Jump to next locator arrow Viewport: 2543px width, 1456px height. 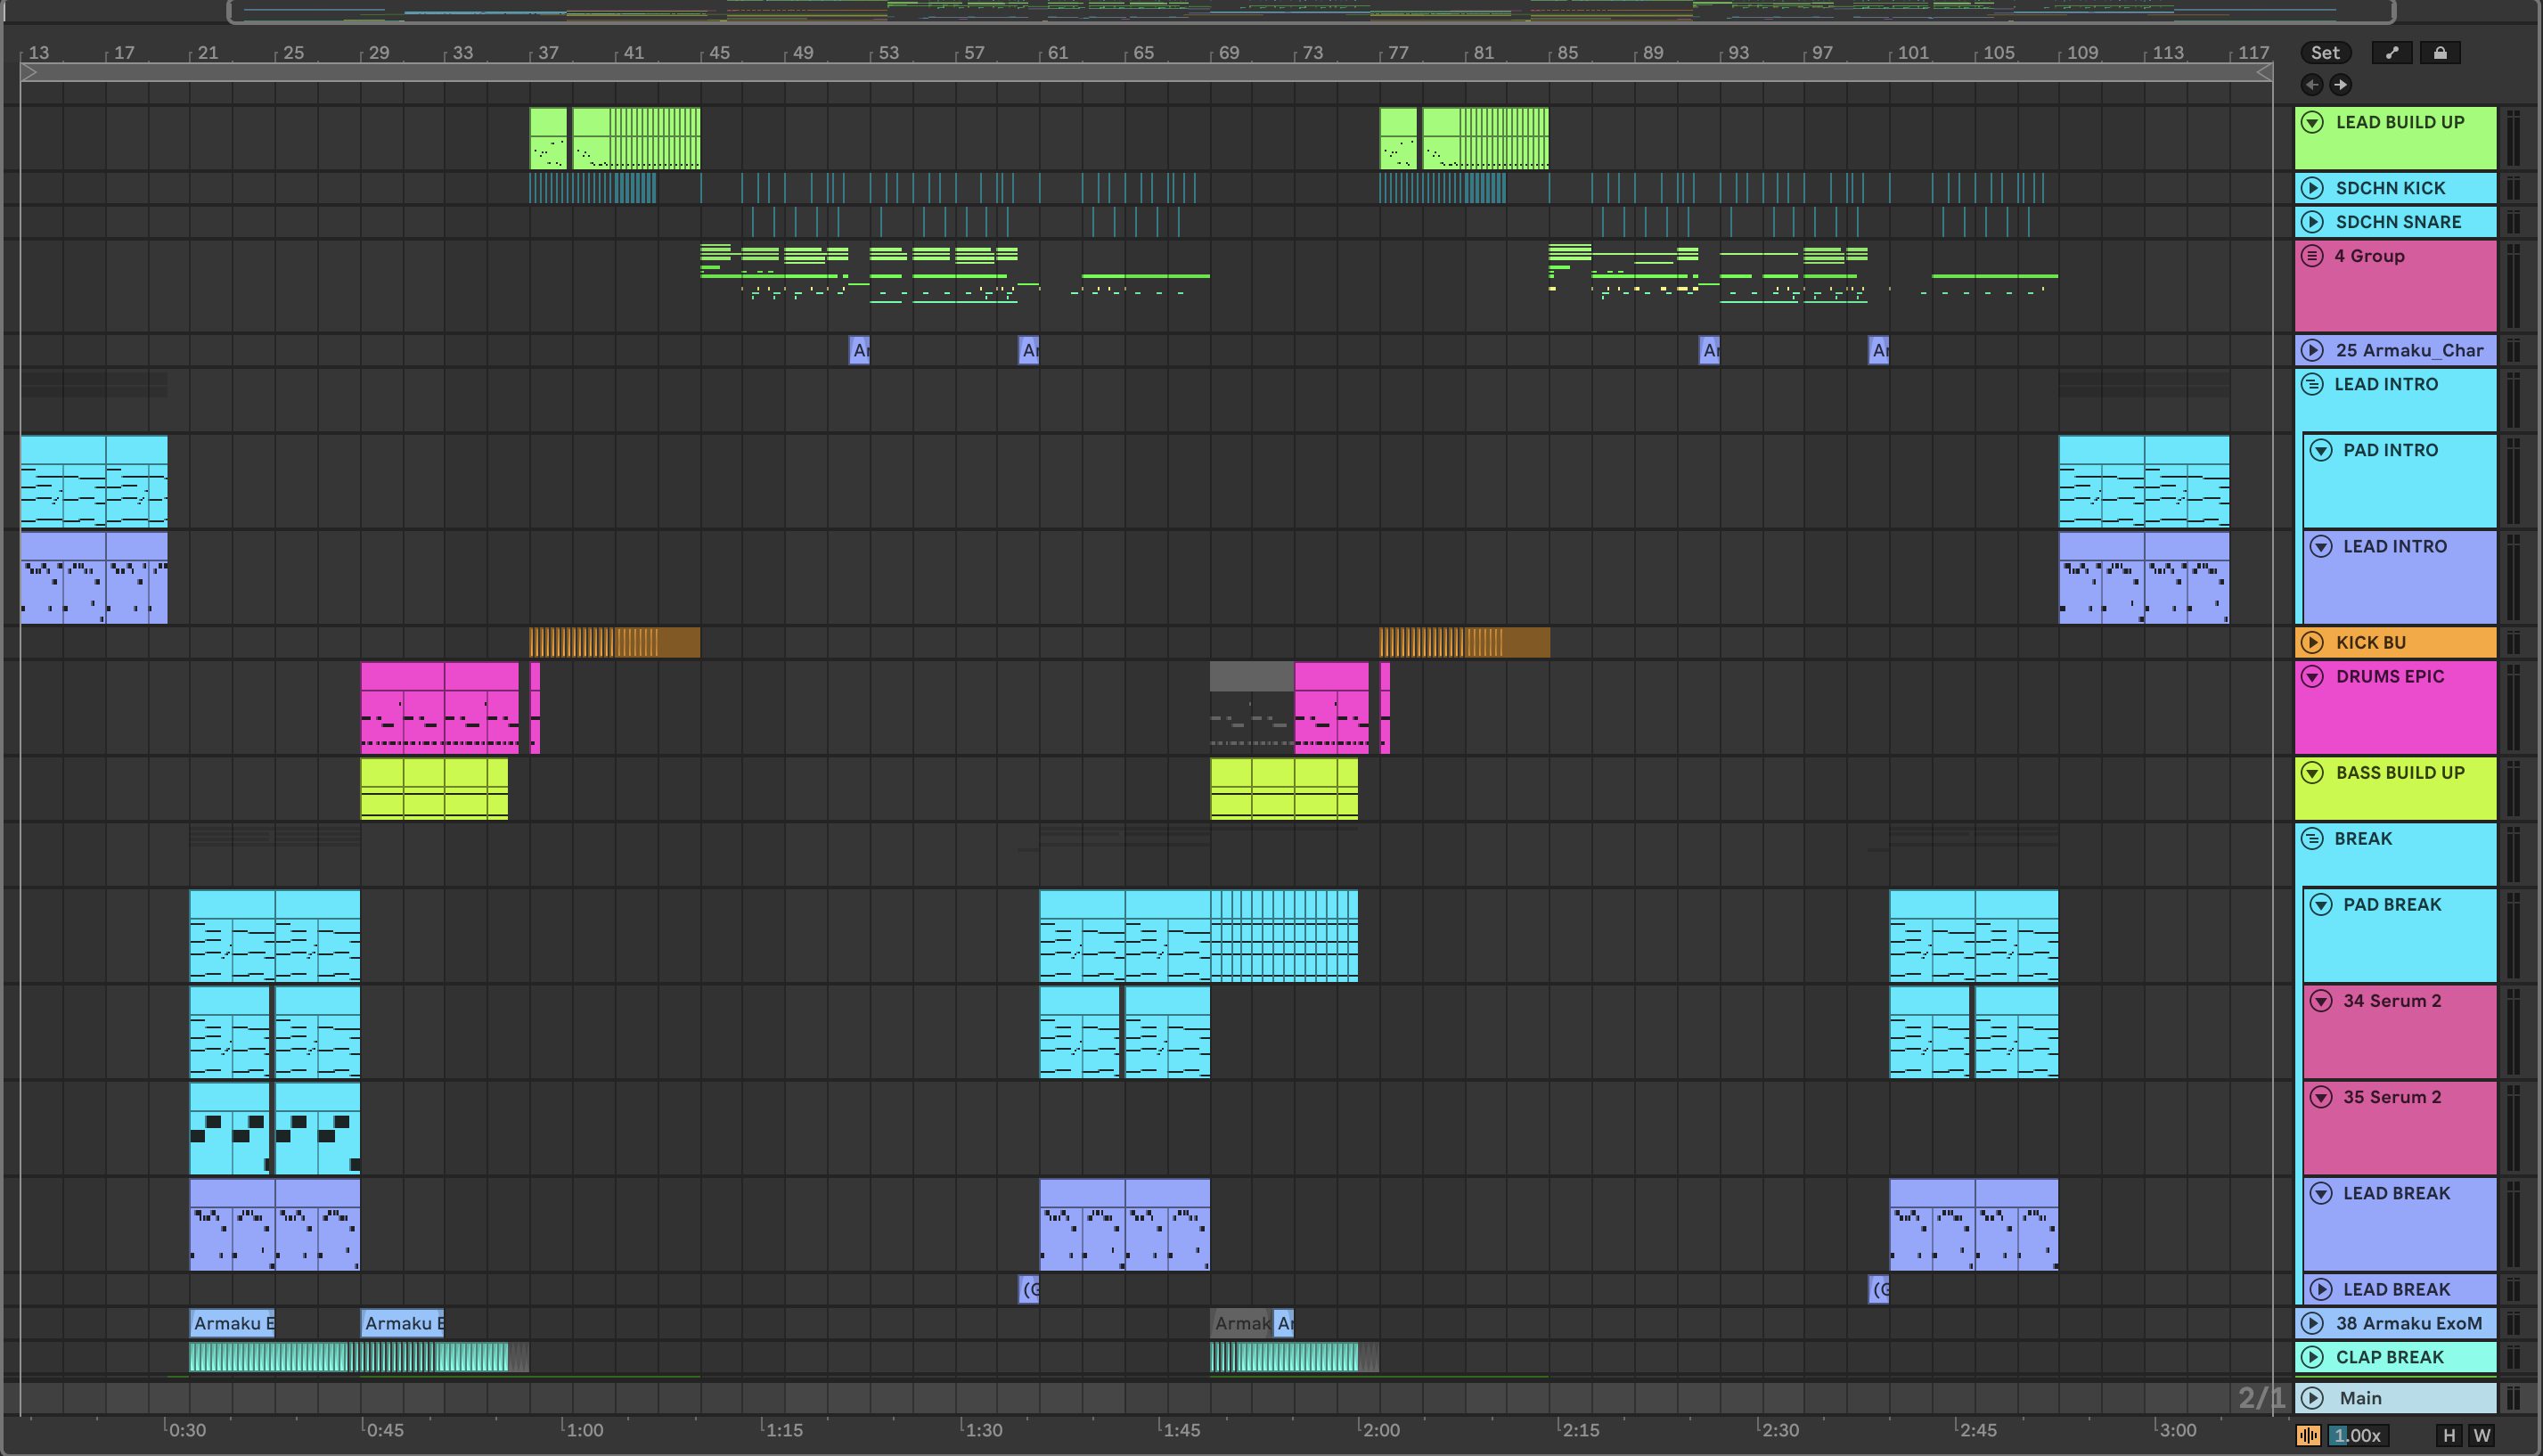[x=2340, y=85]
